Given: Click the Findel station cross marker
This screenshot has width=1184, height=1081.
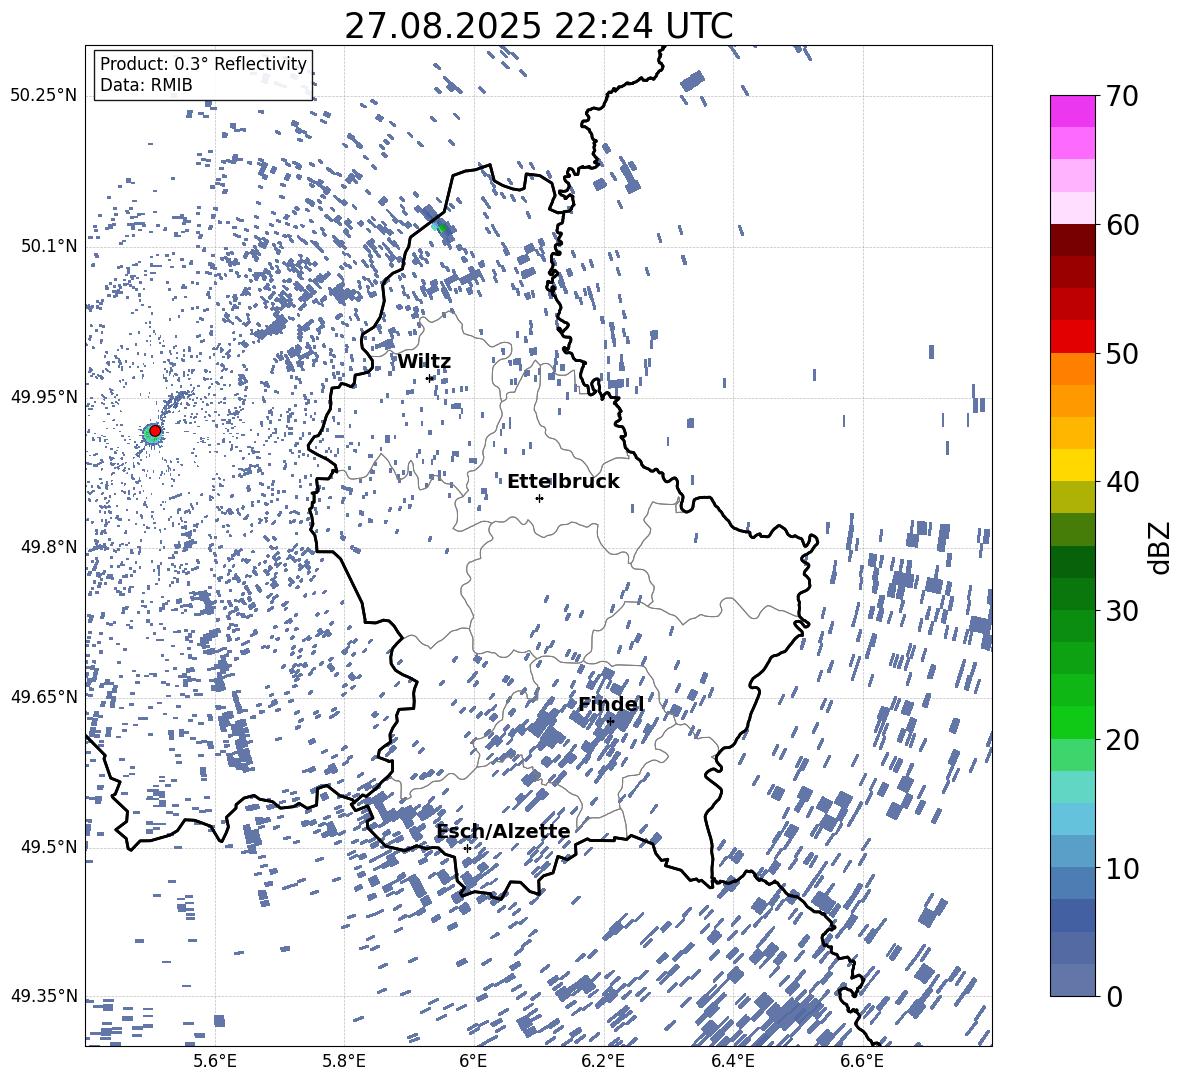Looking at the screenshot, I should [610, 722].
